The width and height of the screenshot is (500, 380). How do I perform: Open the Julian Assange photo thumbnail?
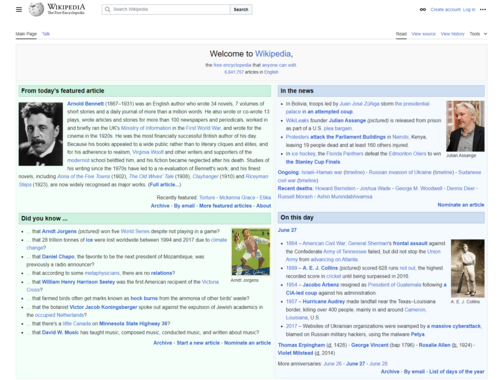click(x=465, y=126)
